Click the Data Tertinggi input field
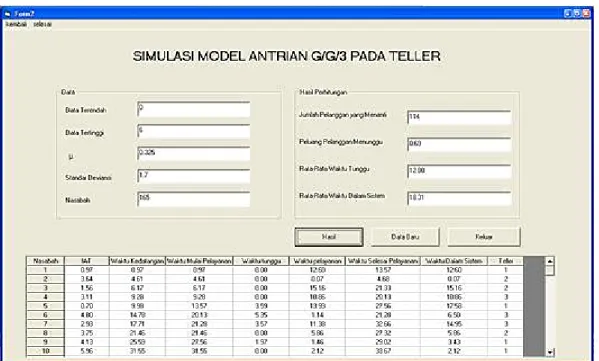Image resolution: width=599 pixels, height=361 pixels. click(194, 132)
